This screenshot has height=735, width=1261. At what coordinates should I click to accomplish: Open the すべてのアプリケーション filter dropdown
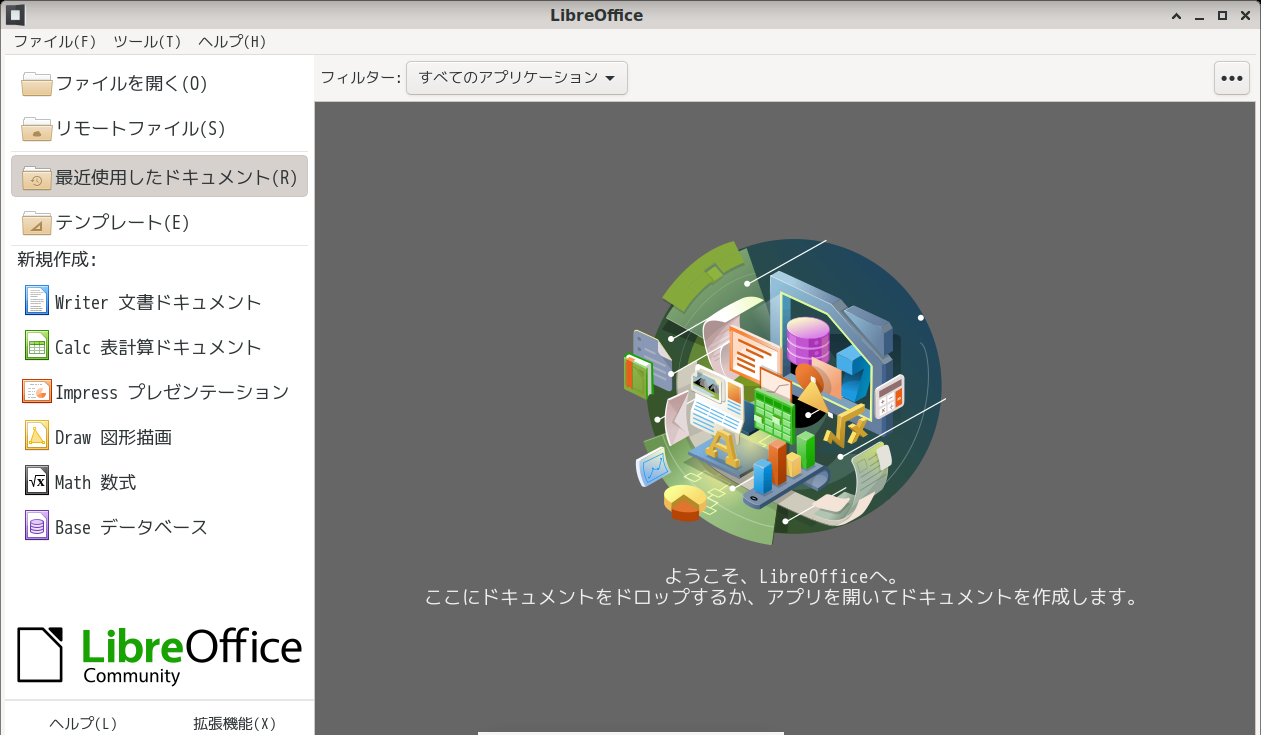516,78
